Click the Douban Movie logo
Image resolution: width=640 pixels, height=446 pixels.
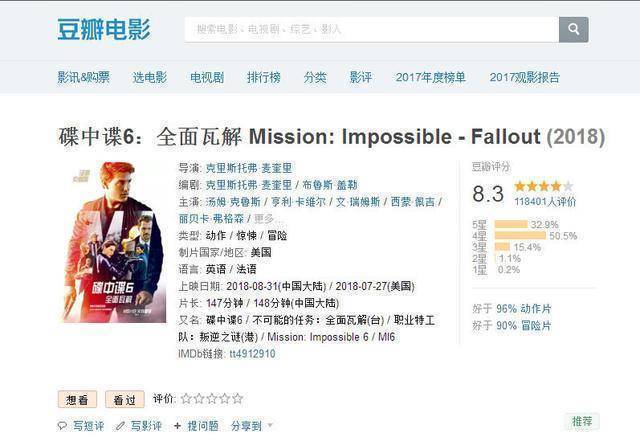[x=104, y=29]
